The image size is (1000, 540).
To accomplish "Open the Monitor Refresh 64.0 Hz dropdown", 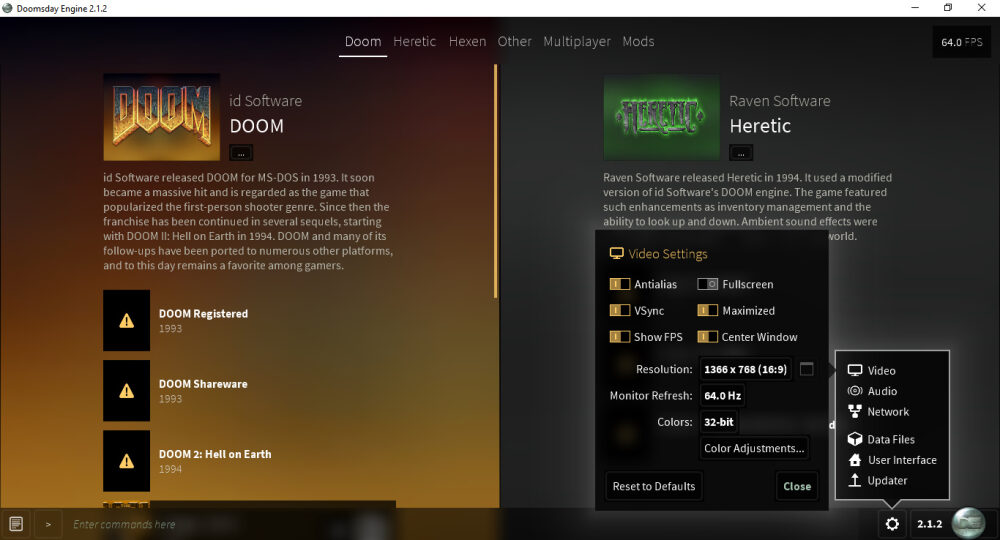I will 722,395.
